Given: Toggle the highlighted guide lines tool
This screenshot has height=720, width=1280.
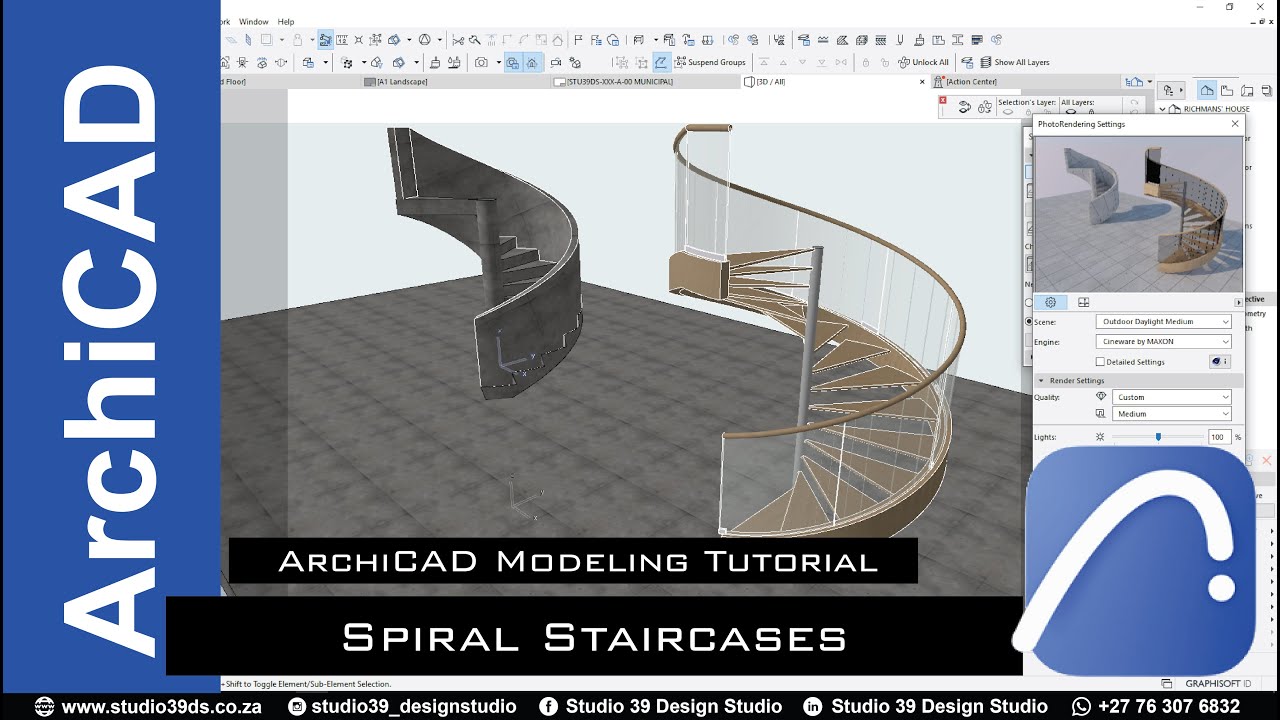Looking at the screenshot, I should coord(325,40).
